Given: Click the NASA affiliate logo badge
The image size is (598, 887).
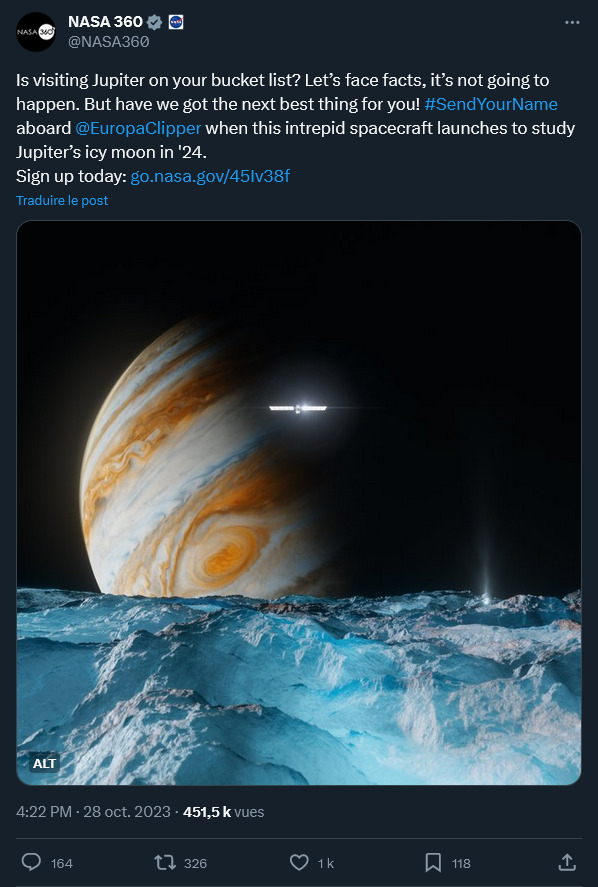Looking at the screenshot, I should click(x=176, y=22).
